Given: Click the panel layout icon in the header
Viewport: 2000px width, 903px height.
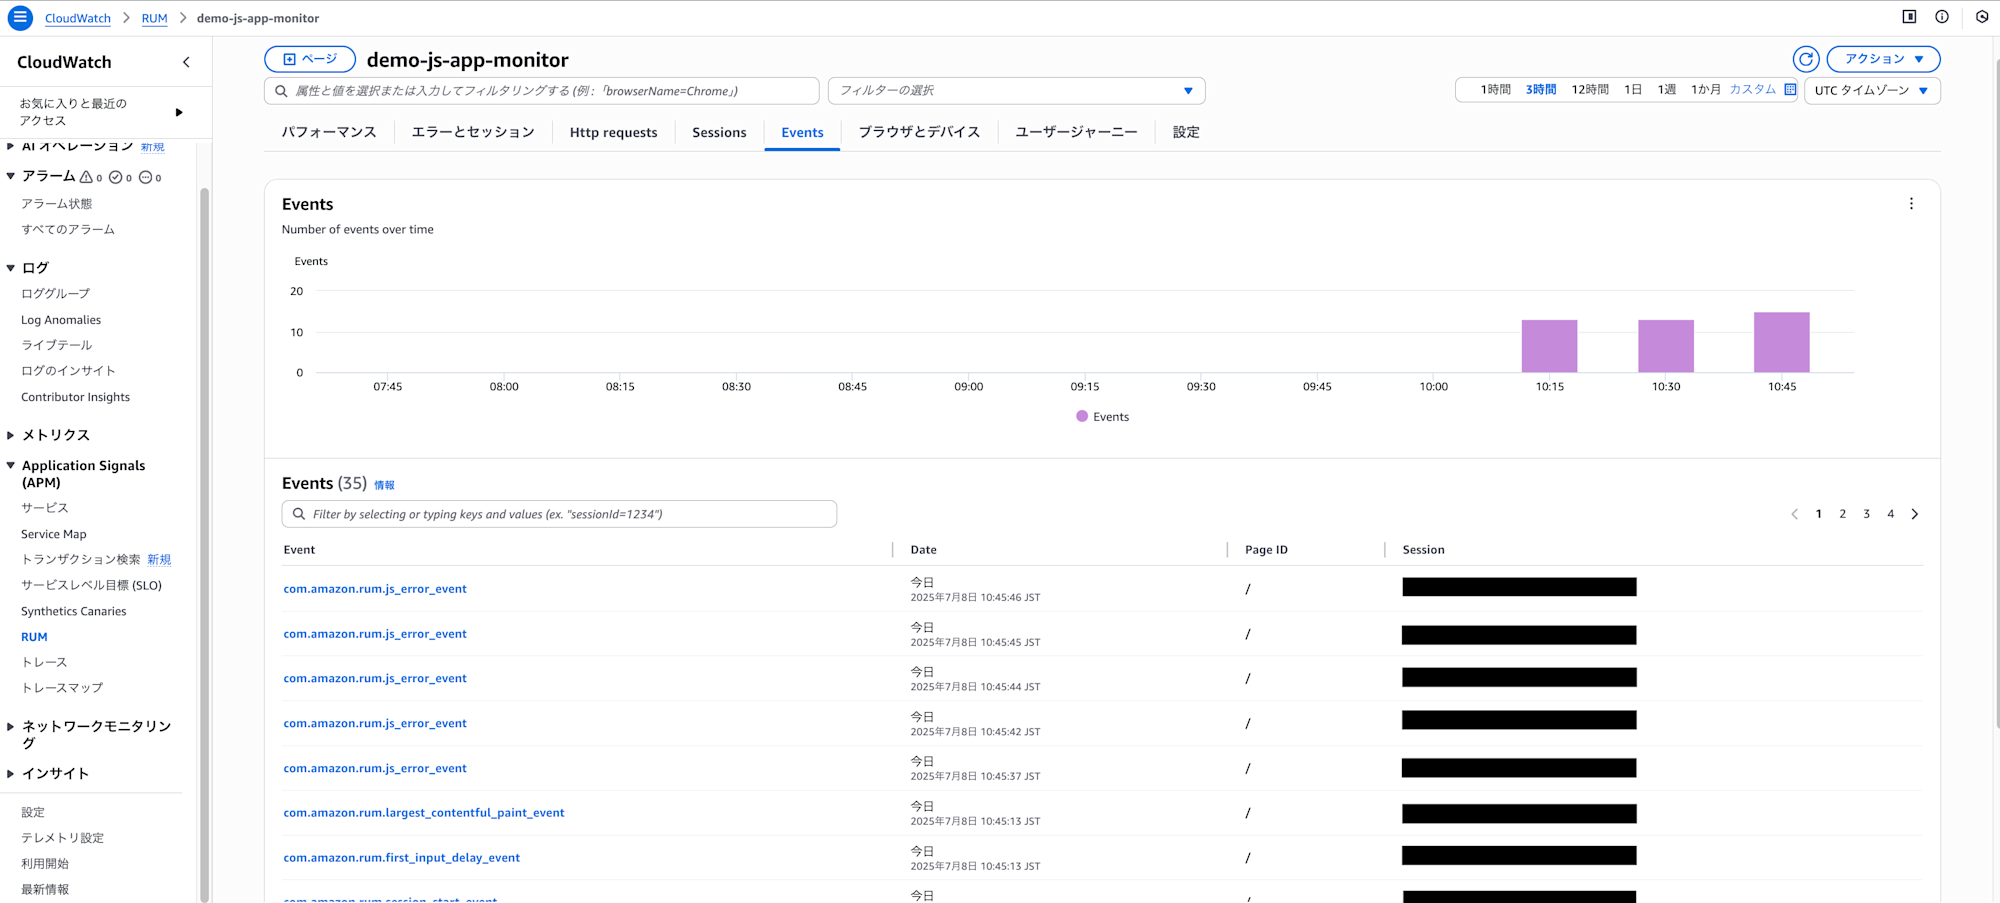Looking at the screenshot, I should tap(1909, 17).
